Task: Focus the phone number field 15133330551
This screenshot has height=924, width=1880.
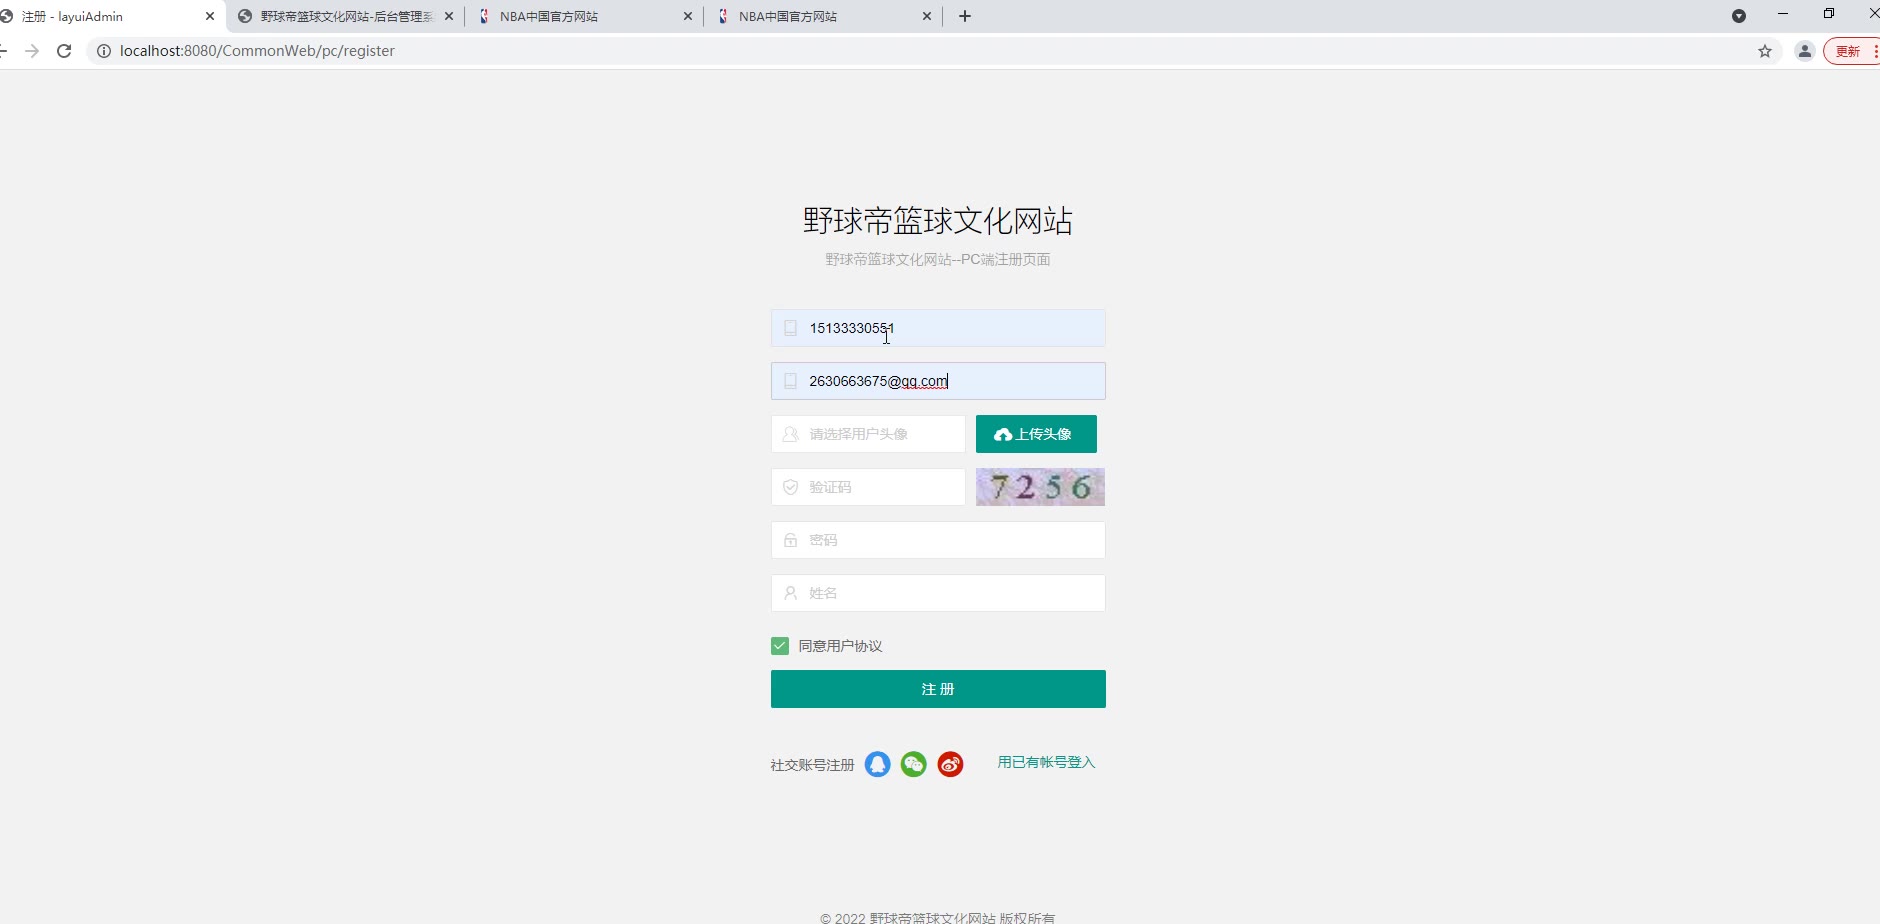Action: [x=938, y=328]
